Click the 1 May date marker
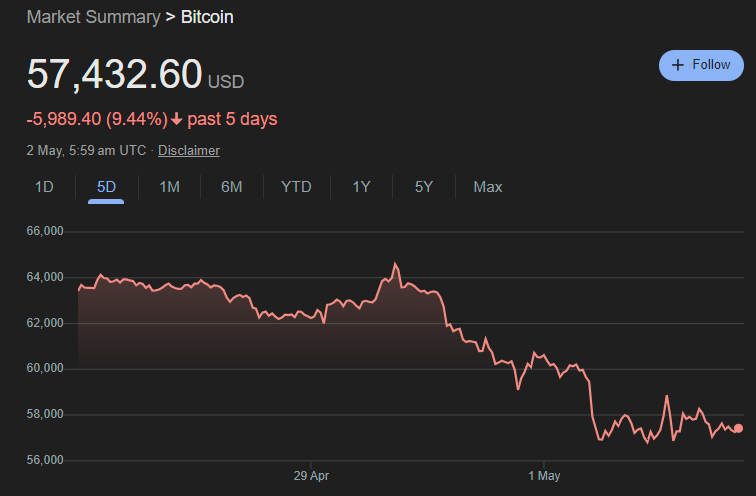Screen dimensions: 756x496 (544, 476)
